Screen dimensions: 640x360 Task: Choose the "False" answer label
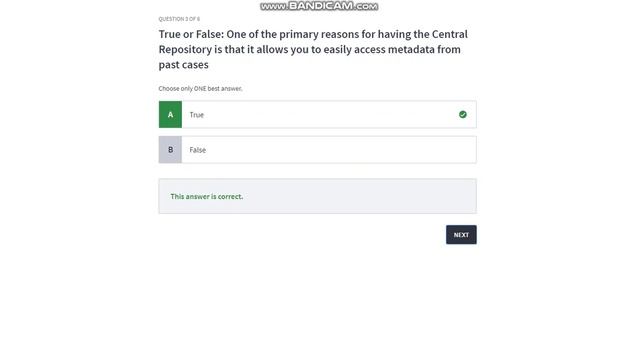pyautogui.click(x=198, y=150)
